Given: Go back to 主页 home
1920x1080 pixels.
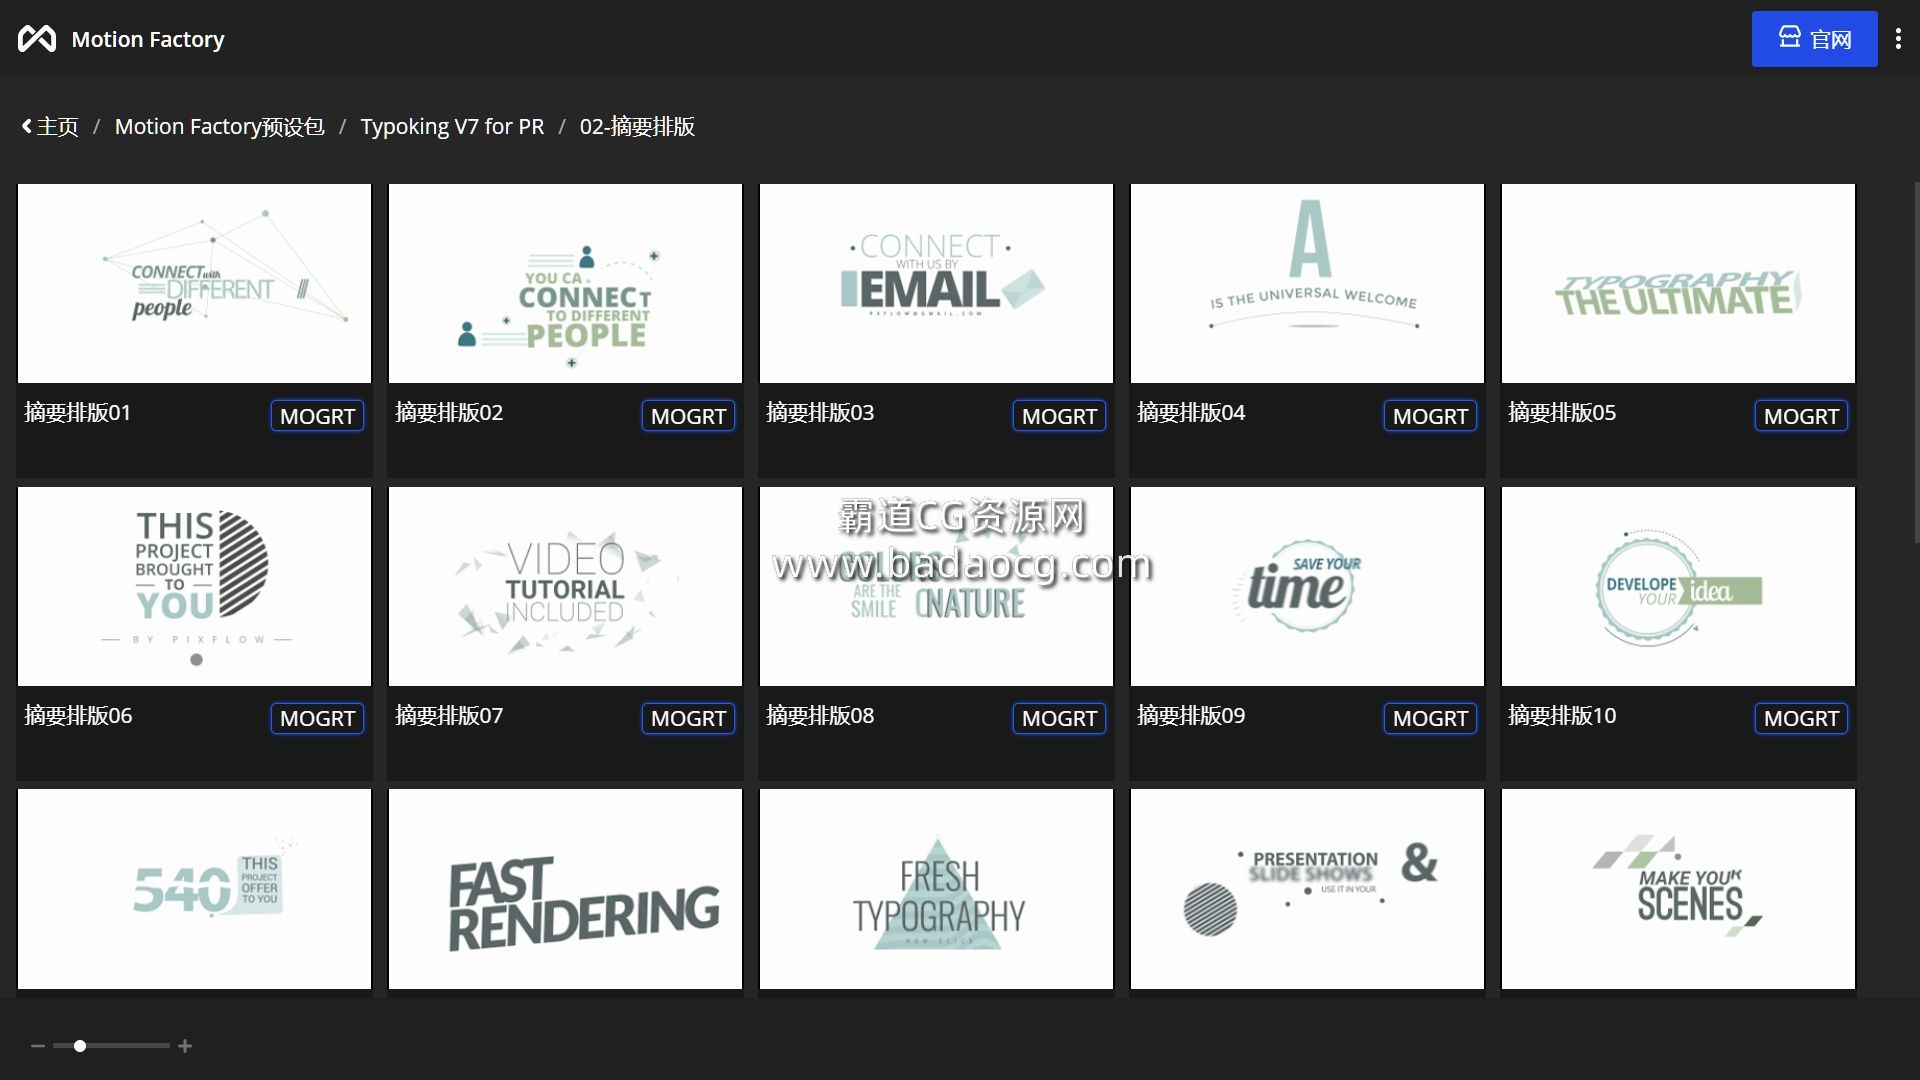Looking at the screenshot, I should click(50, 127).
